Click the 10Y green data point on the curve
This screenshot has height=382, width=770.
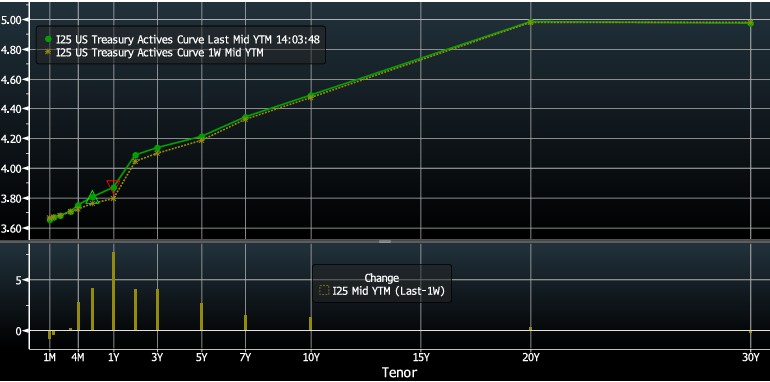coord(311,95)
